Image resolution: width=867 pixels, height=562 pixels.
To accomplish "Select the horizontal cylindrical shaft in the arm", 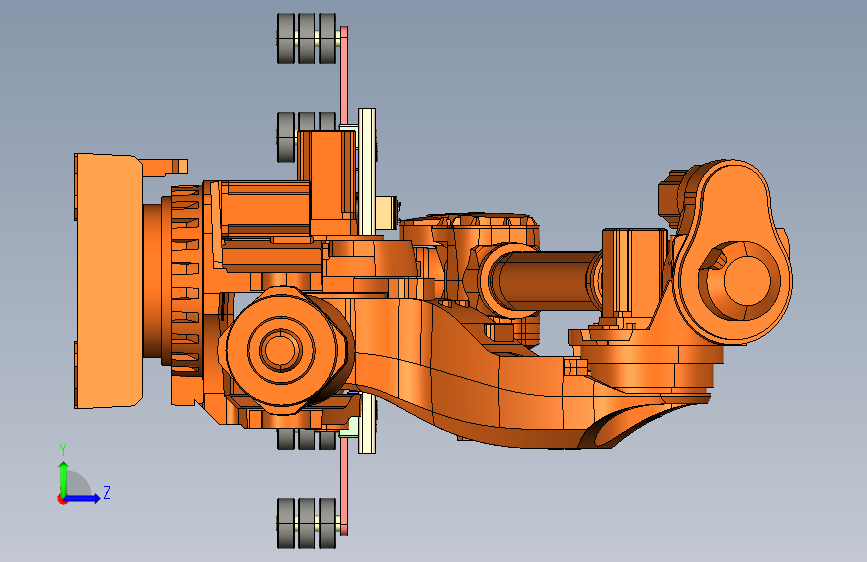I will click(x=545, y=281).
